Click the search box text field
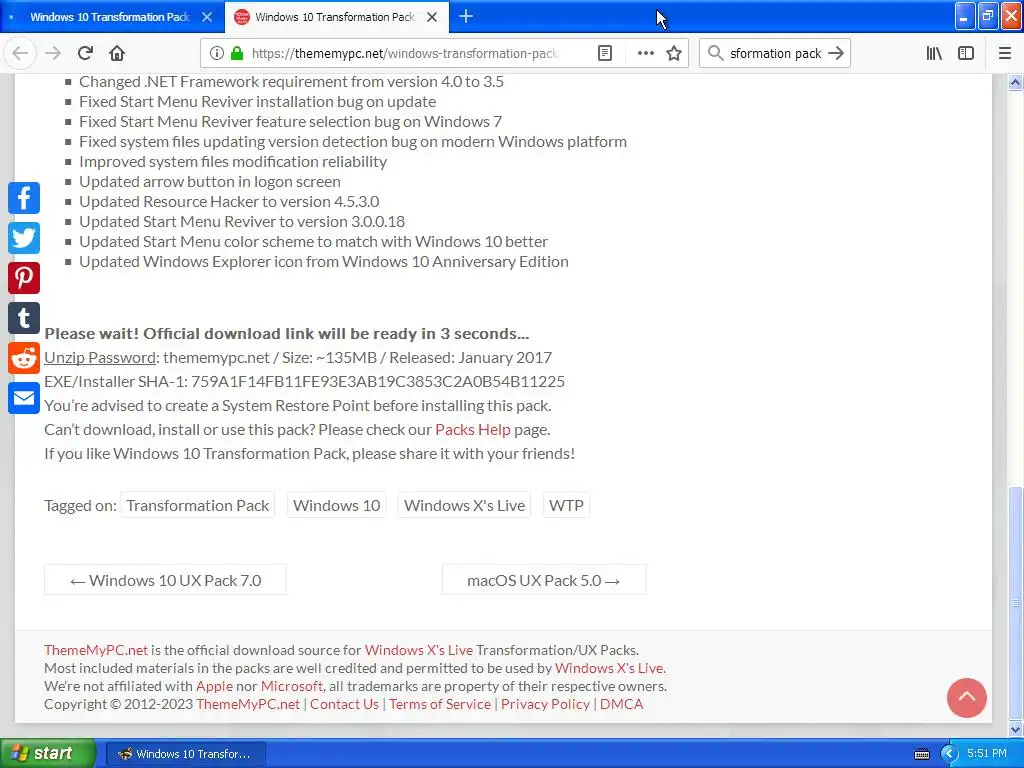Screen dimensions: 1024x768 (x=775, y=54)
